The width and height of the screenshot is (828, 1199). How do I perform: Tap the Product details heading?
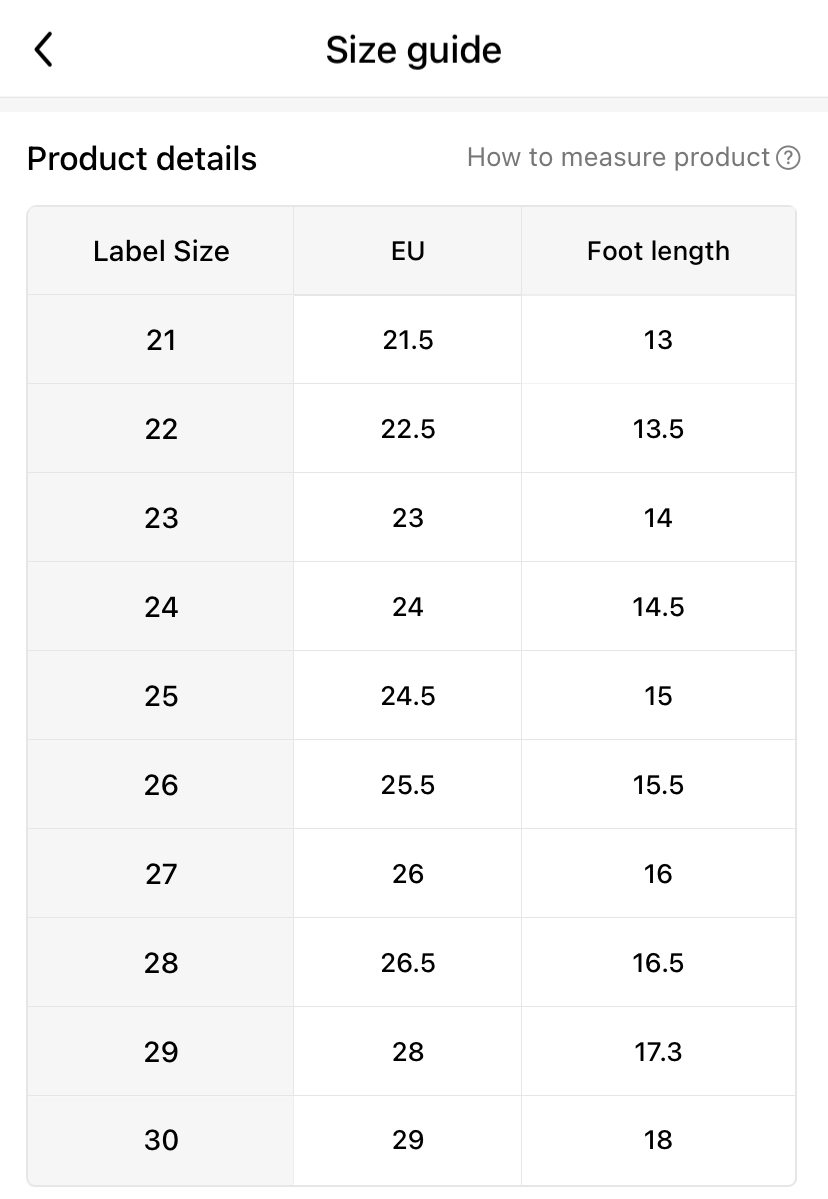(142, 159)
